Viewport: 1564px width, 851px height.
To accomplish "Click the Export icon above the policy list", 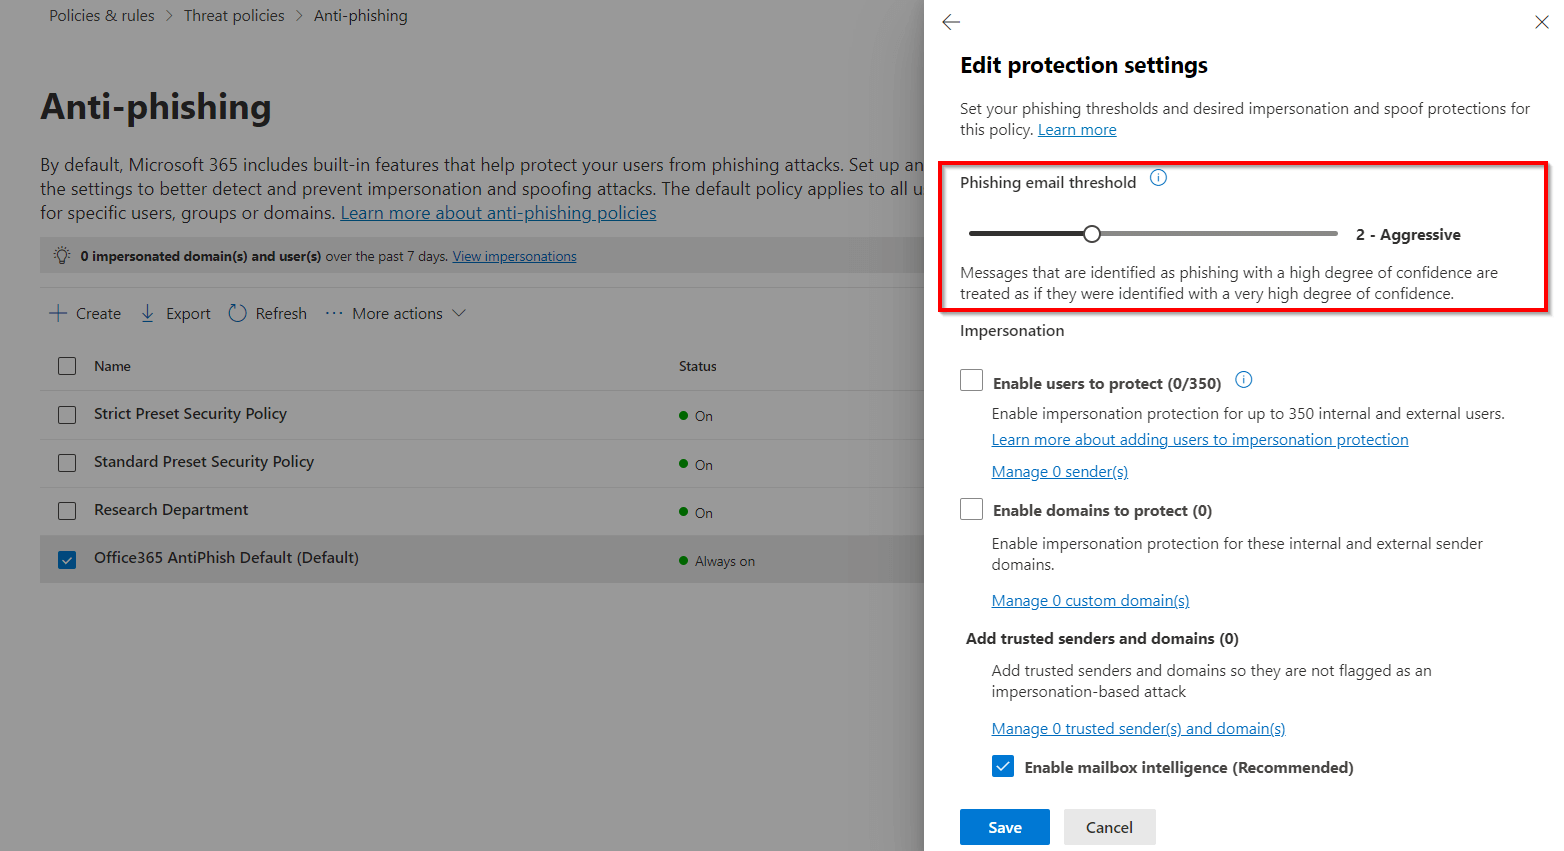I will pyautogui.click(x=146, y=313).
